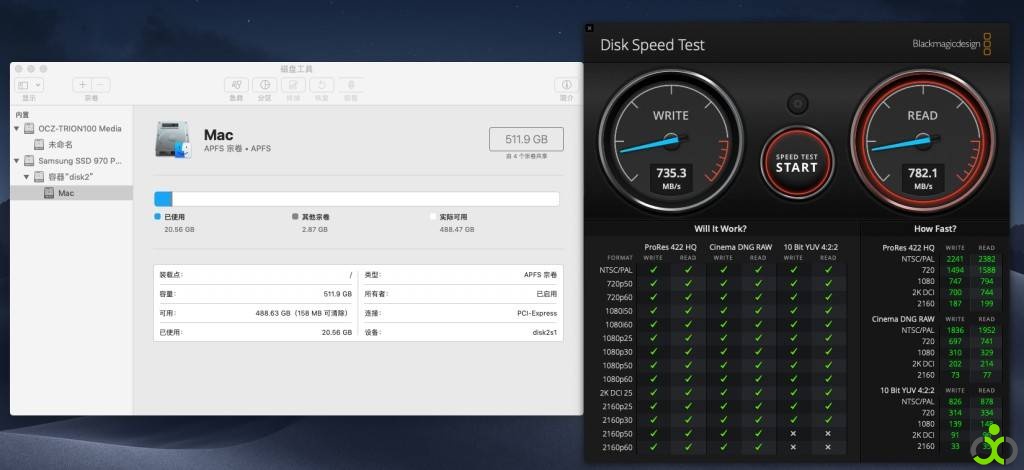The width and height of the screenshot is (1024, 470).
Task: Click Cinema DNG RAW column header in Will It Work
Action: coord(741,247)
